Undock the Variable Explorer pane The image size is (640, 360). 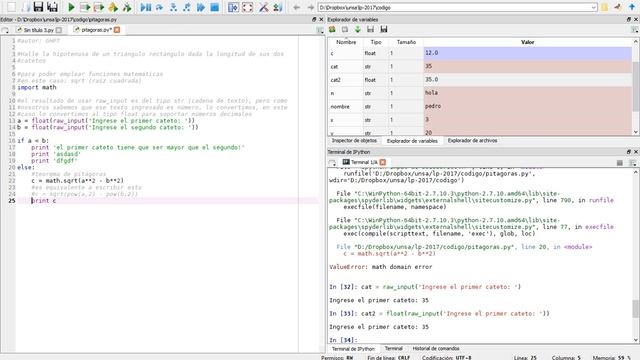[x=629, y=19]
